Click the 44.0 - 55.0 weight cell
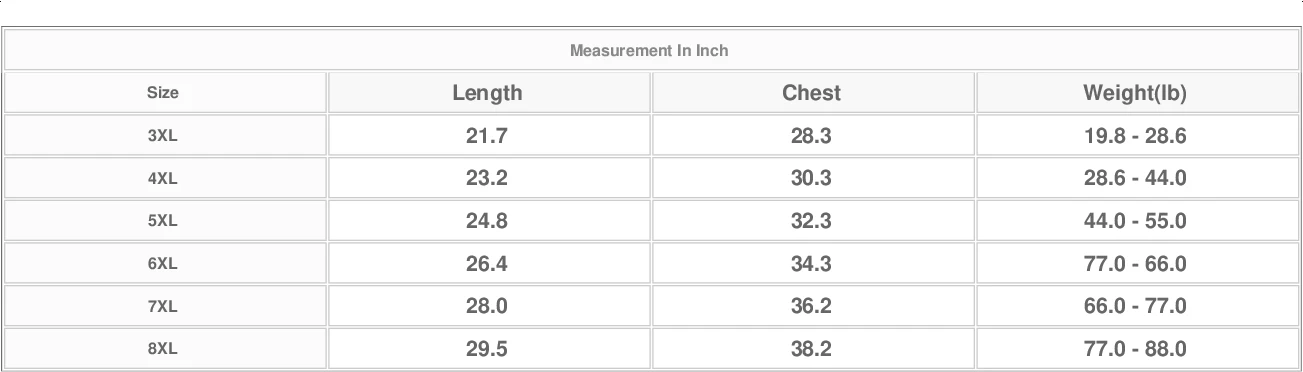 click(1135, 221)
